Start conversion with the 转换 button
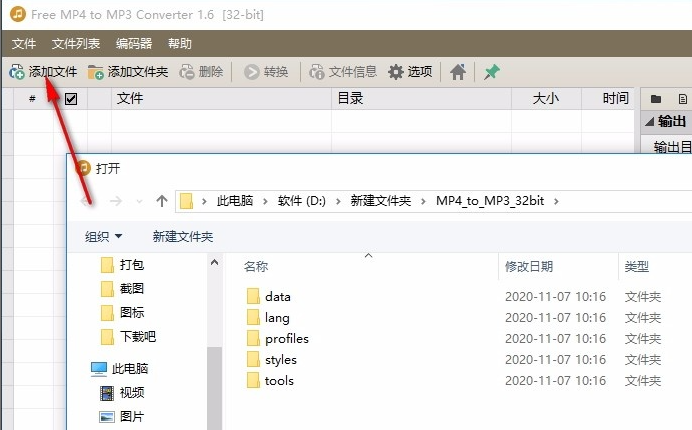This screenshot has height=430, width=692. tap(266, 72)
